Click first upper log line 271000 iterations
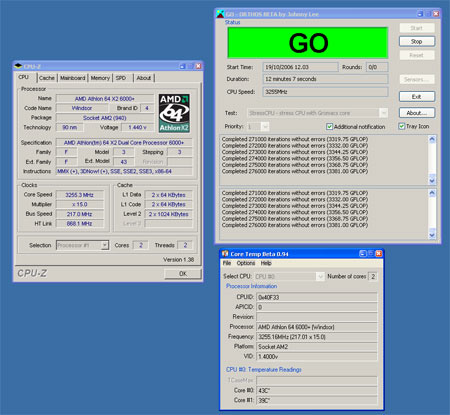 295,139
